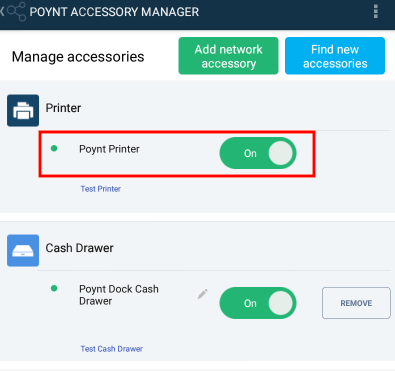This screenshot has width=395, height=371.
Task: Select the Cash Drawer category icon
Action: pos(23,250)
